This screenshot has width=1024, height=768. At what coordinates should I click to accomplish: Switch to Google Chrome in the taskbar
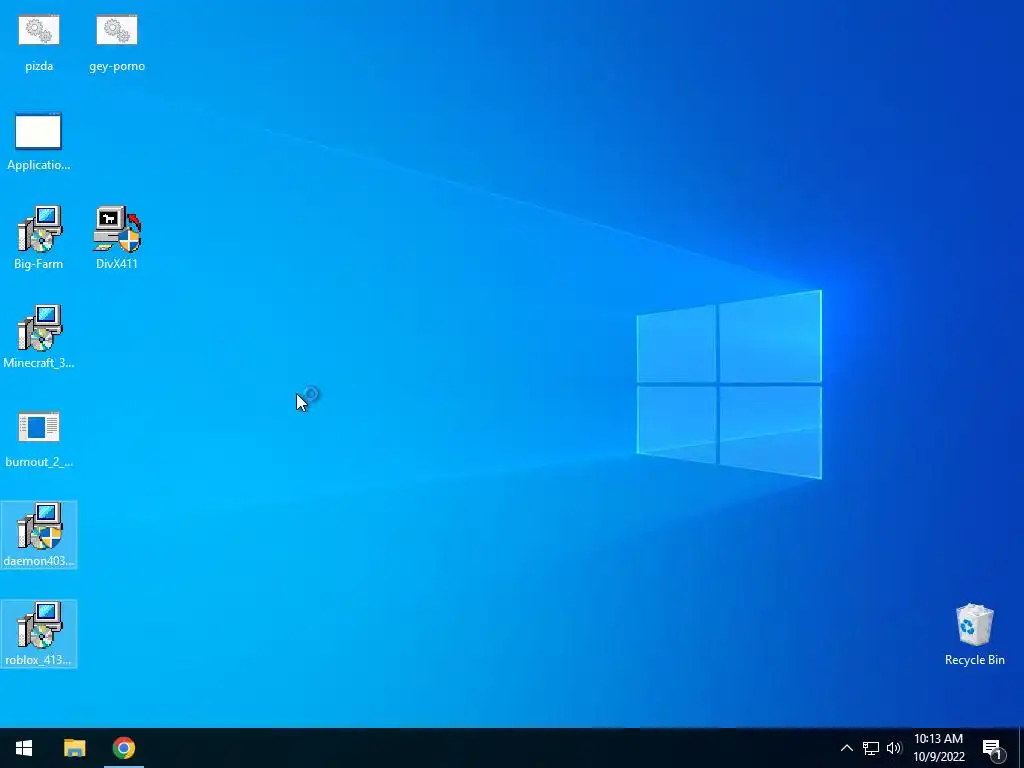pyautogui.click(x=123, y=748)
